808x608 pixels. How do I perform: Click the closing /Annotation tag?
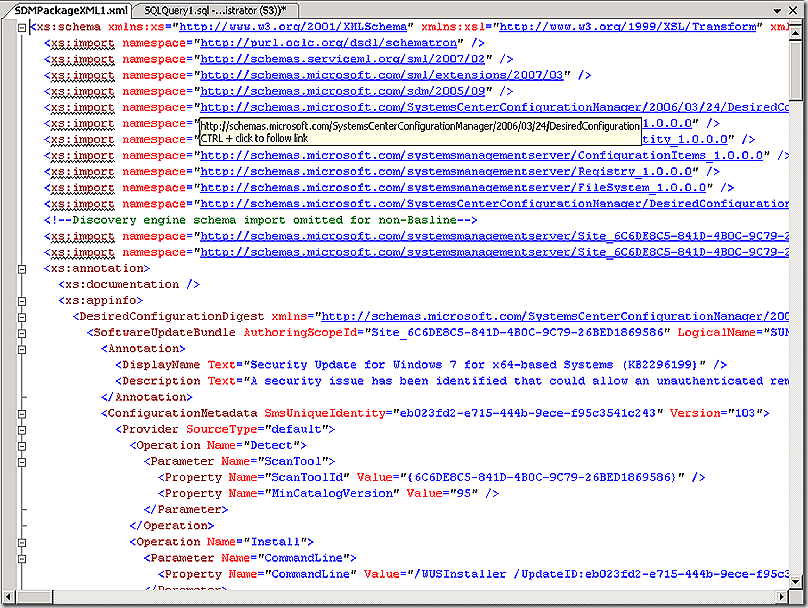click(147, 397)
